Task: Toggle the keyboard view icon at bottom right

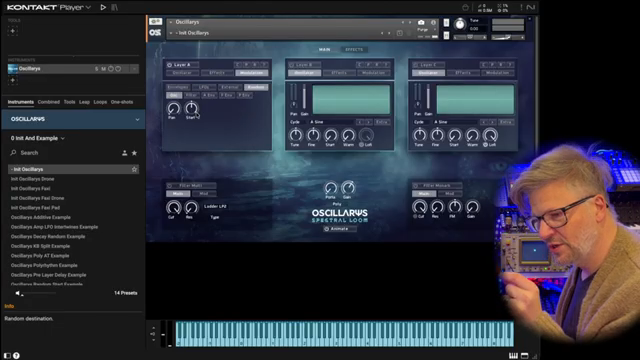Action: (513, 356)
